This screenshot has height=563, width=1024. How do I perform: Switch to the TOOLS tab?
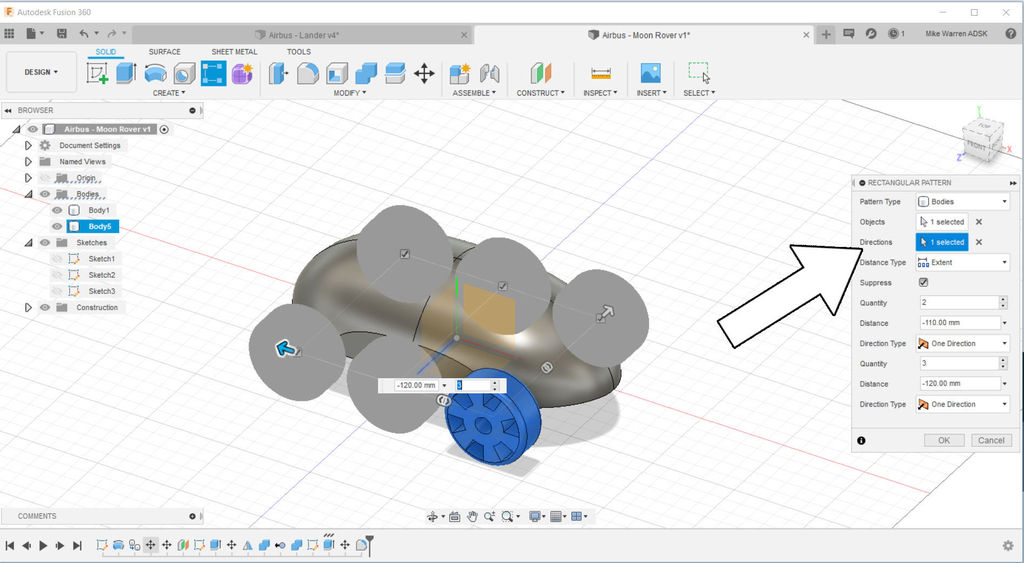click(x=298, y=52)
